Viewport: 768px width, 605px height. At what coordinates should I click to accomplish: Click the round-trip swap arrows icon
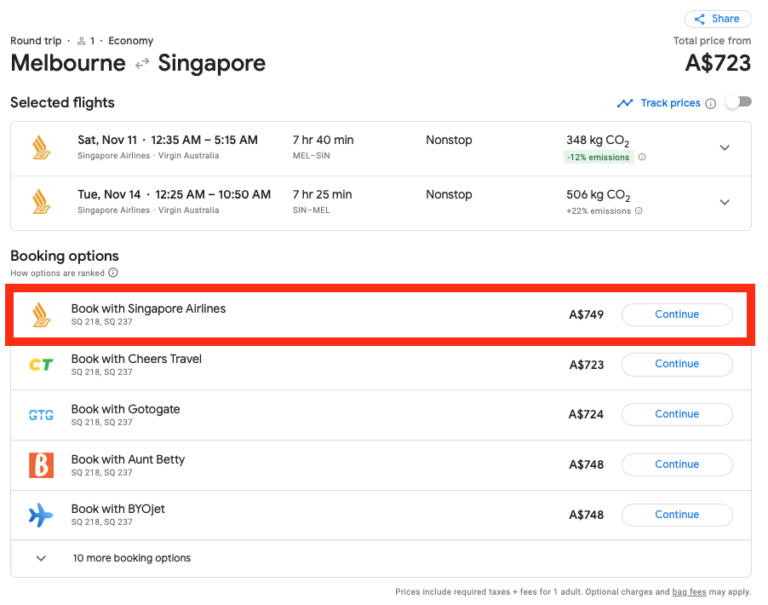pyautogui.click(x=142, y=64)
